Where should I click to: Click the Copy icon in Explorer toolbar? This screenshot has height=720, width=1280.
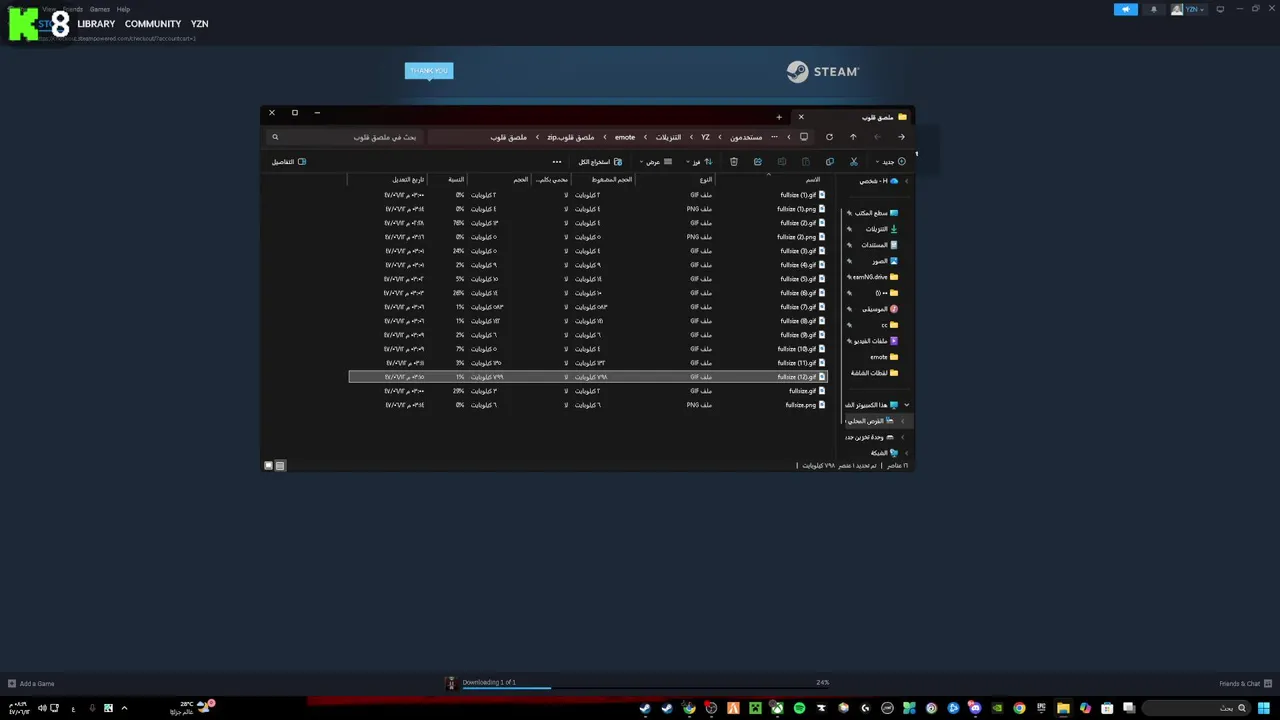829,161
